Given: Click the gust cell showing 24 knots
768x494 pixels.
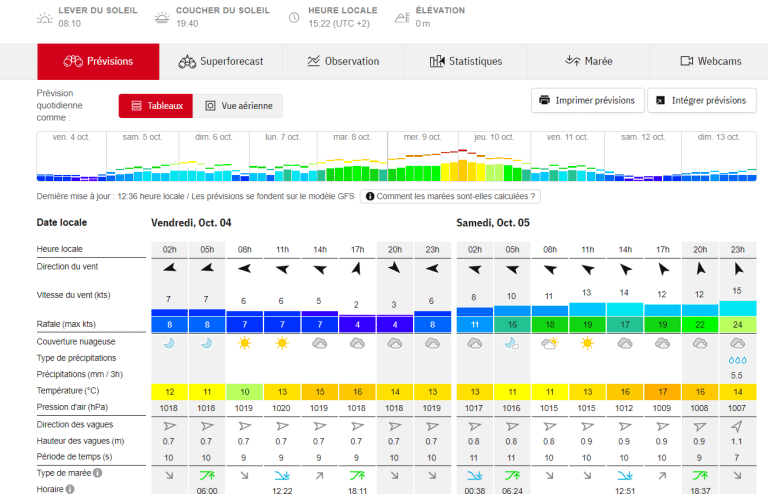Looking at the screenshot, I should [738, 324].
